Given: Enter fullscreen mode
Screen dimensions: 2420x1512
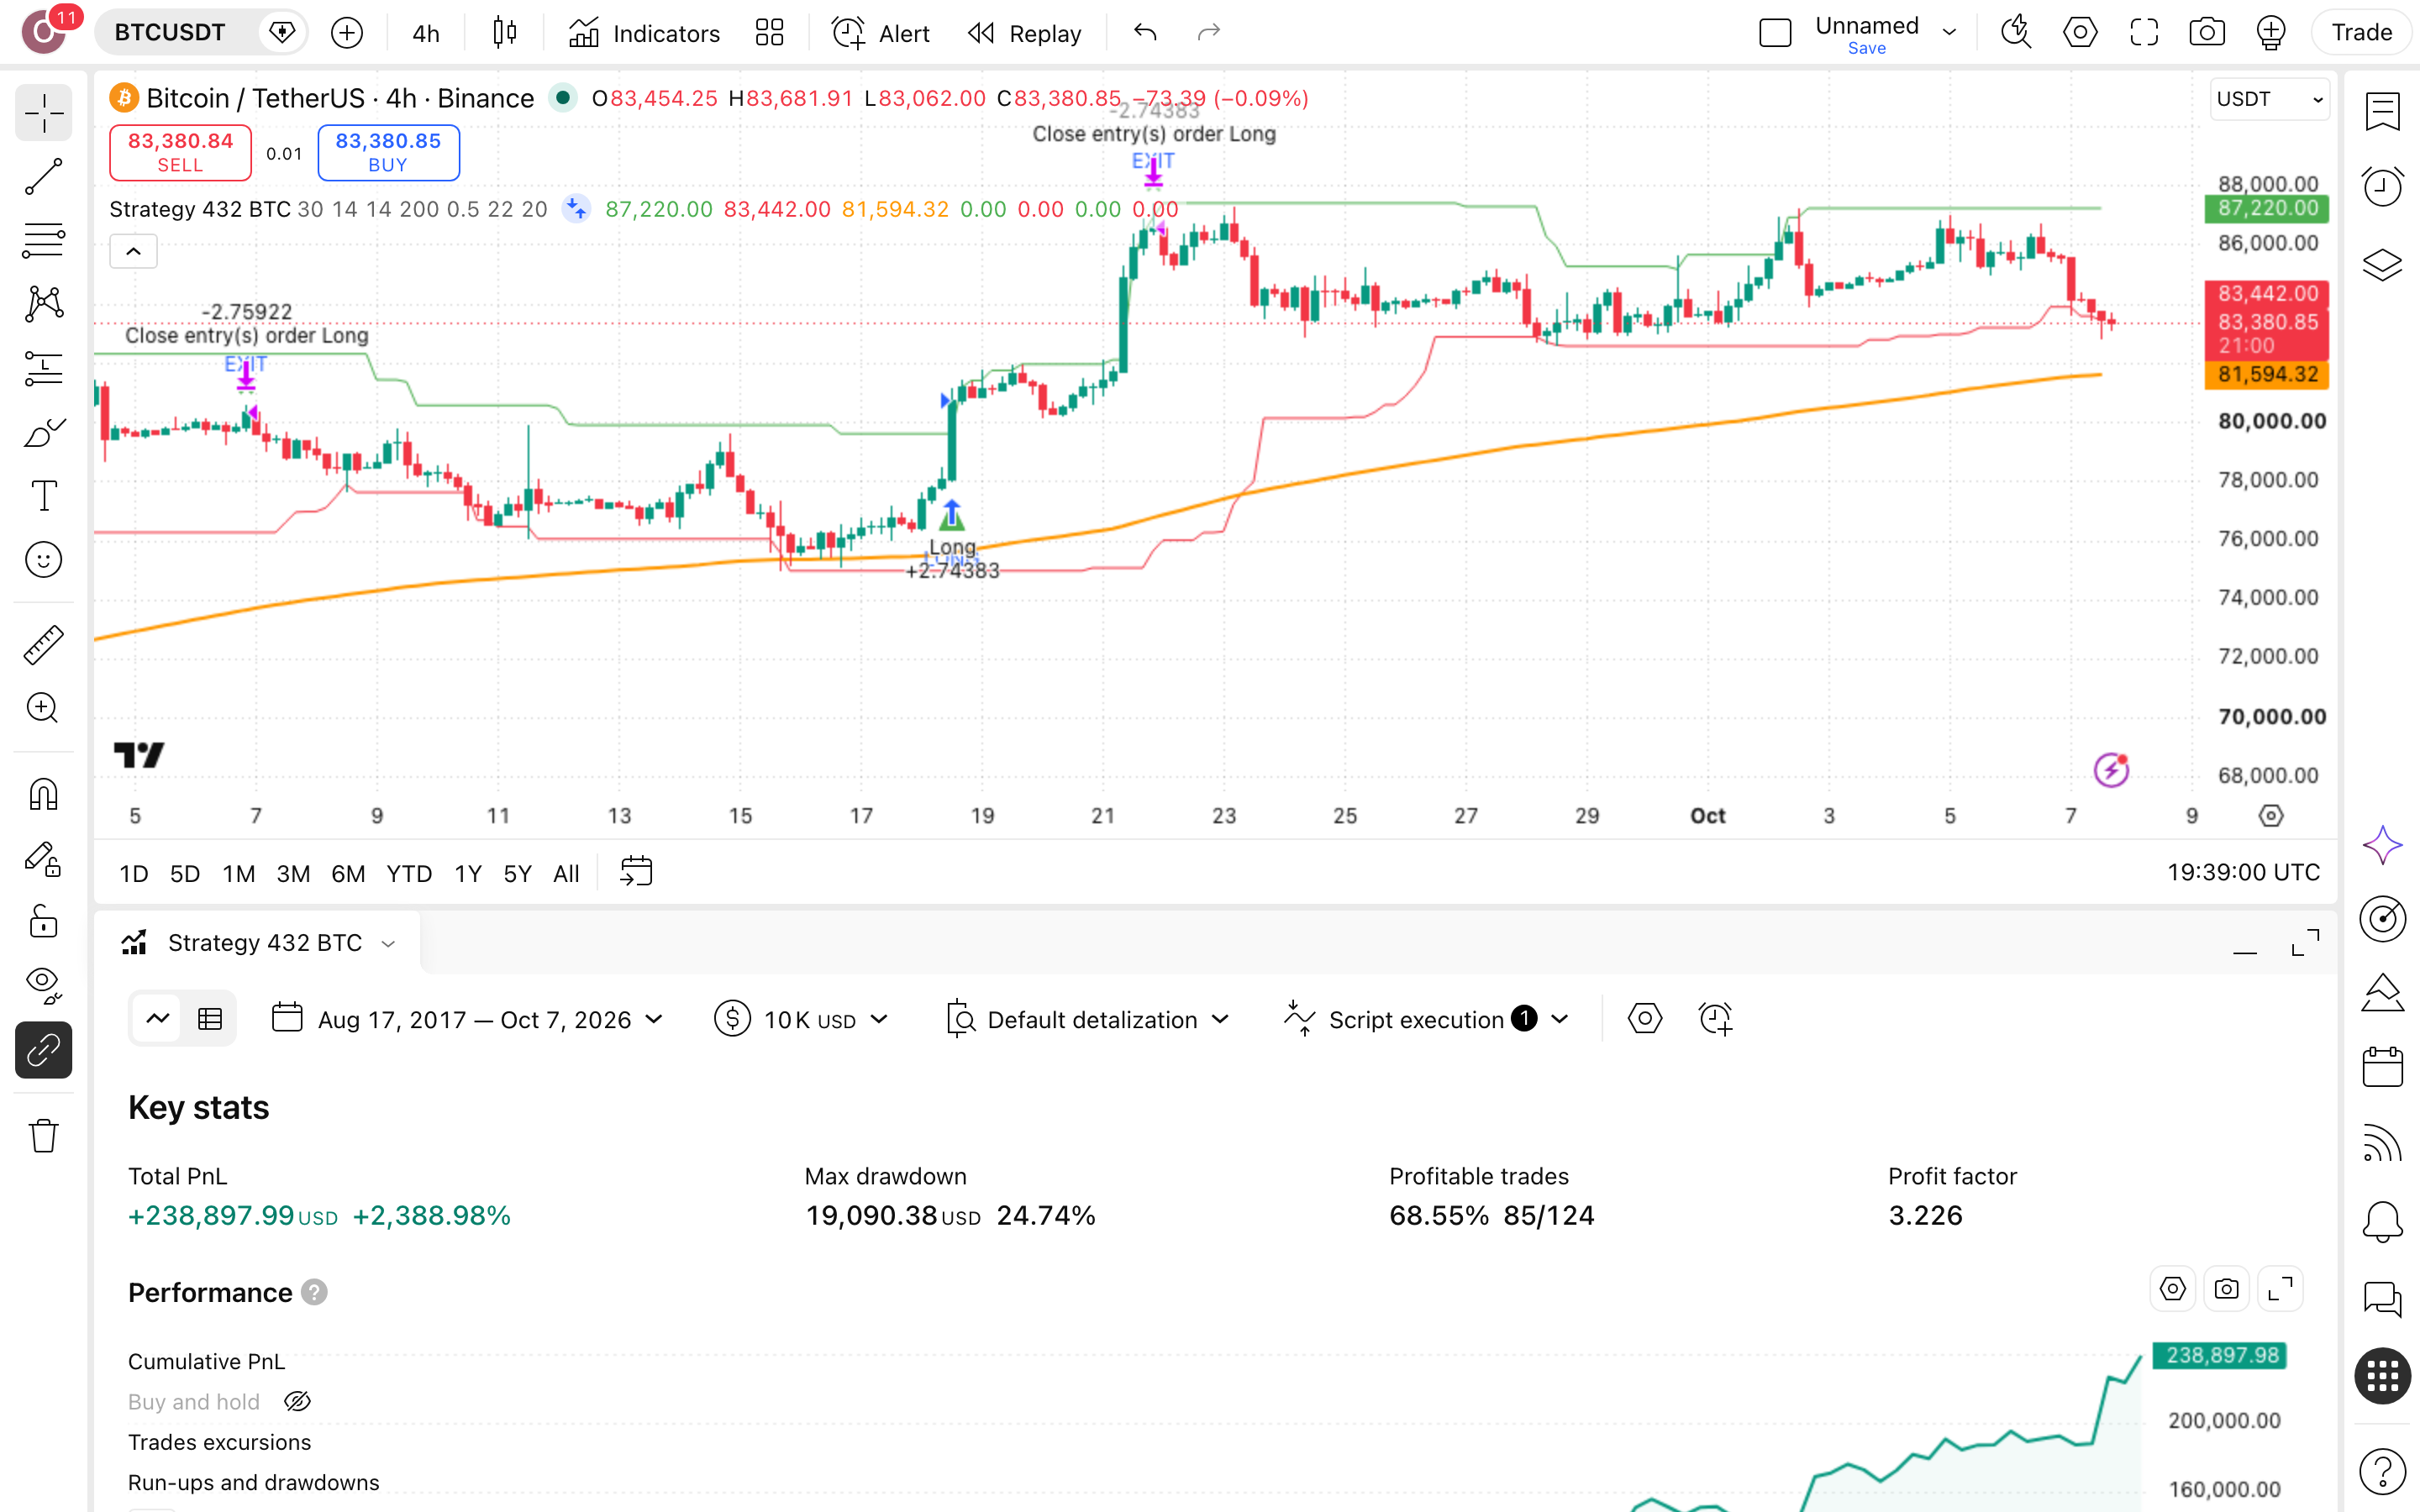Looking at the screenshot, I should 2143,33.
